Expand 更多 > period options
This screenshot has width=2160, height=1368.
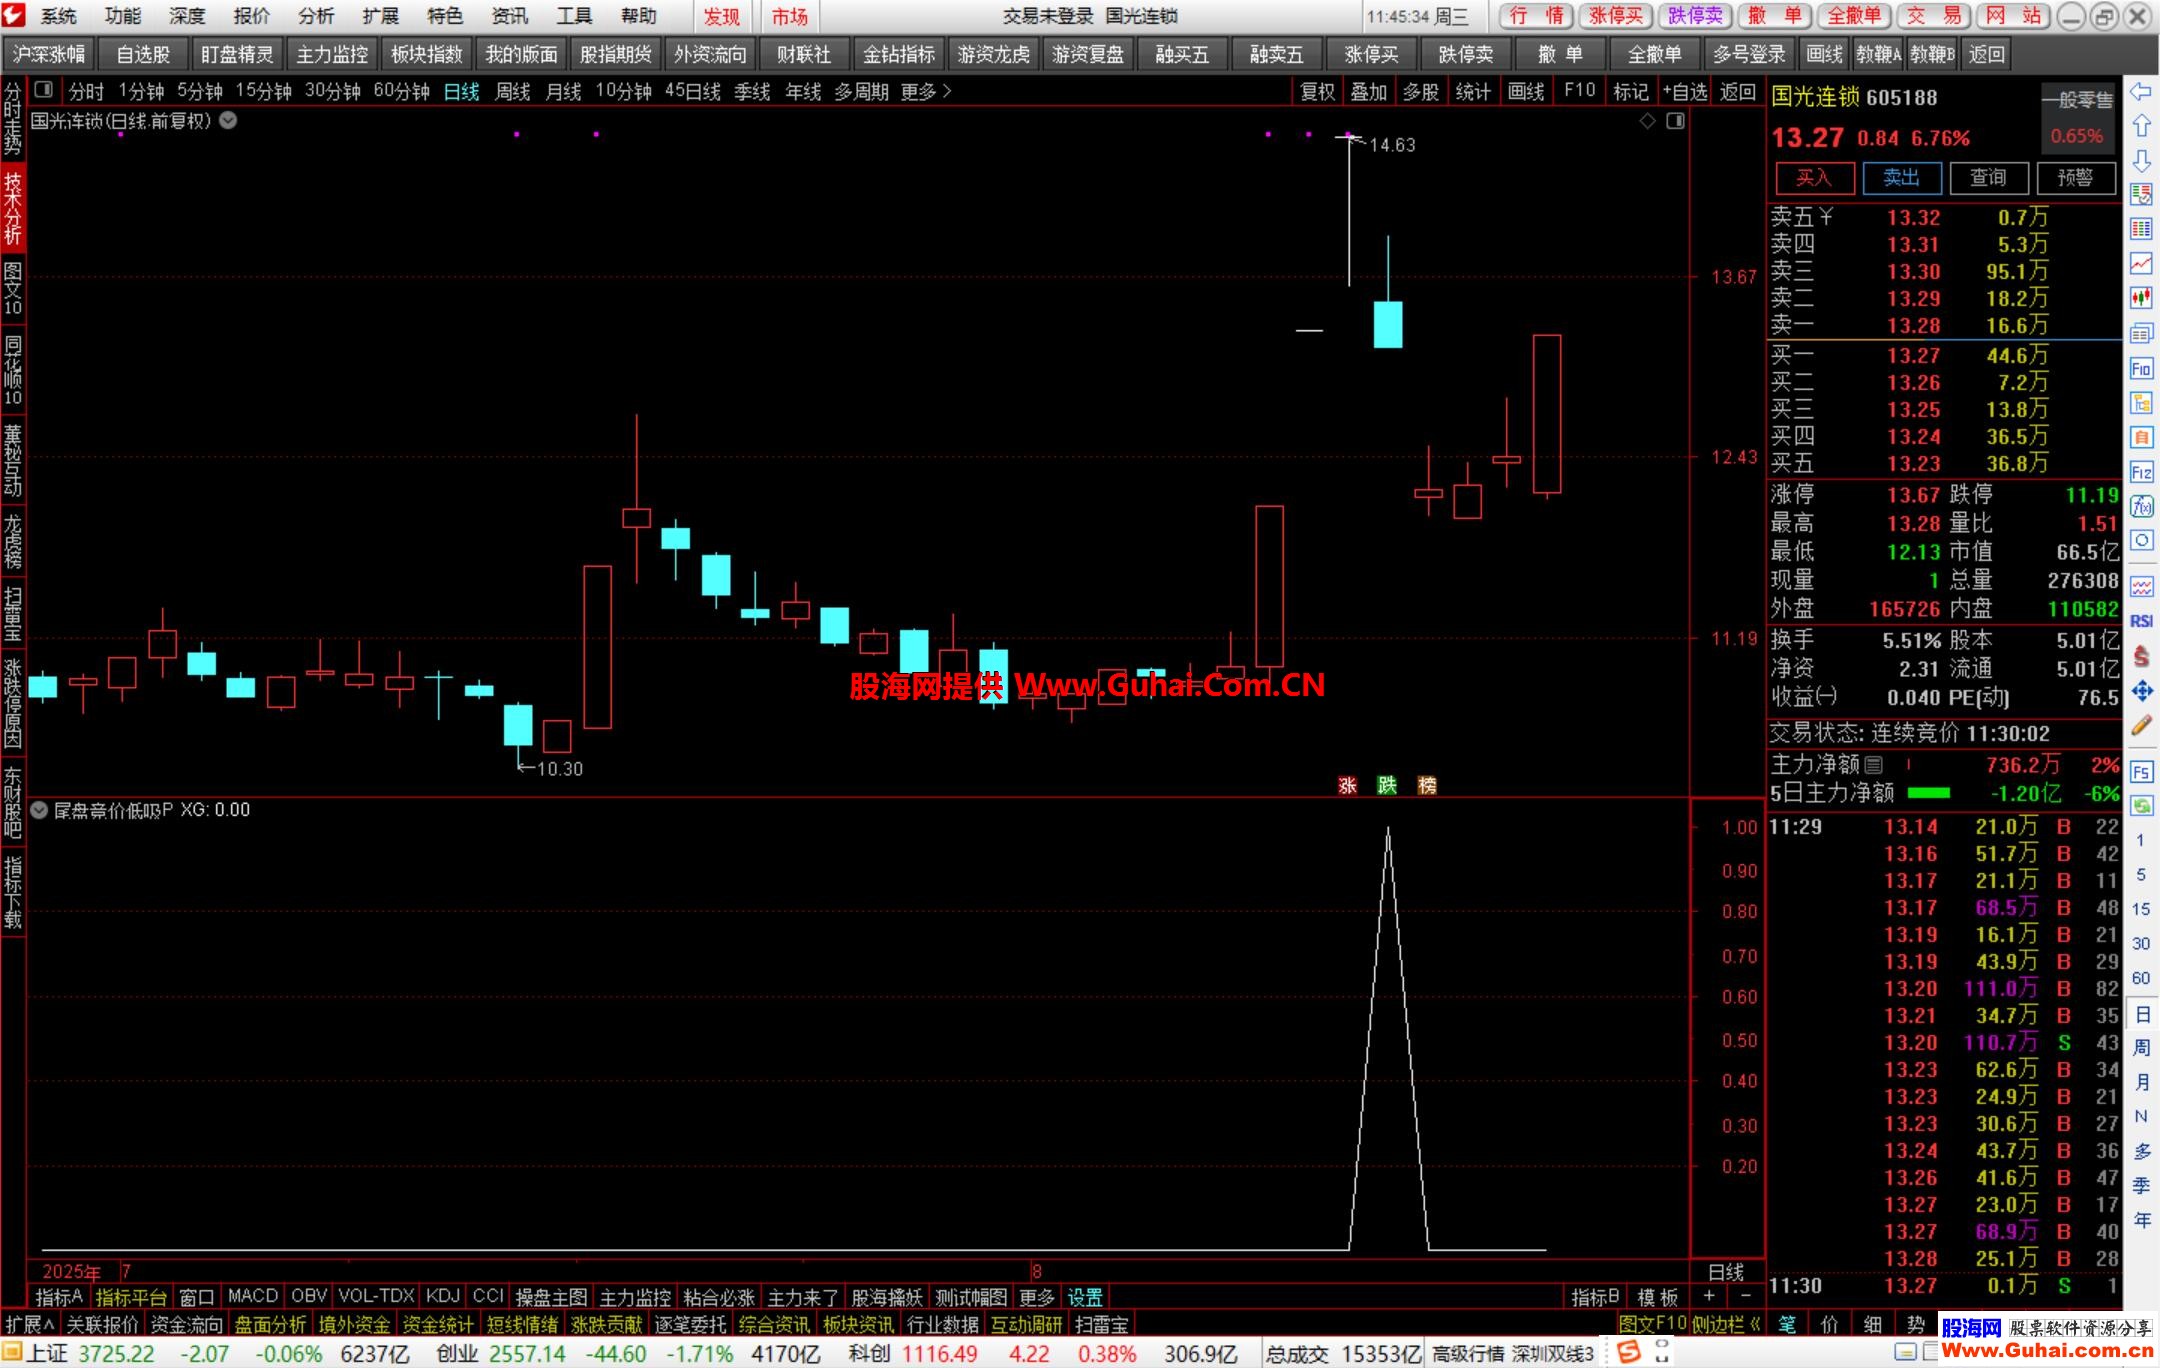(x=926, y=91)
